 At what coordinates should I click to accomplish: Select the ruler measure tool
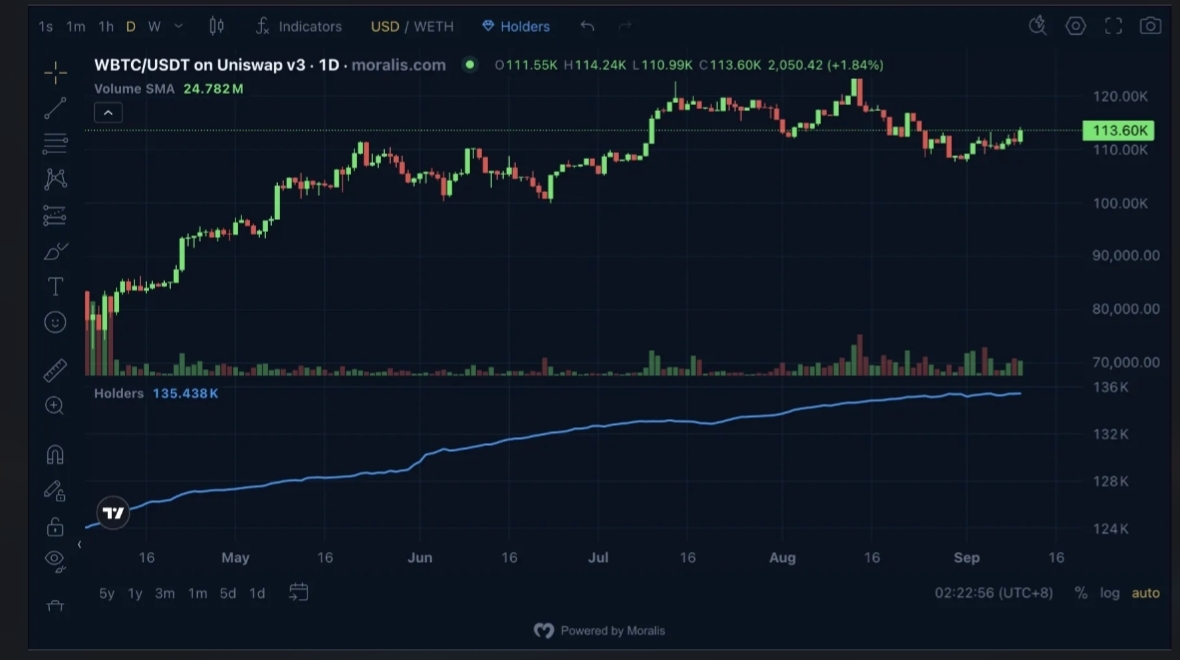(55, 370)
